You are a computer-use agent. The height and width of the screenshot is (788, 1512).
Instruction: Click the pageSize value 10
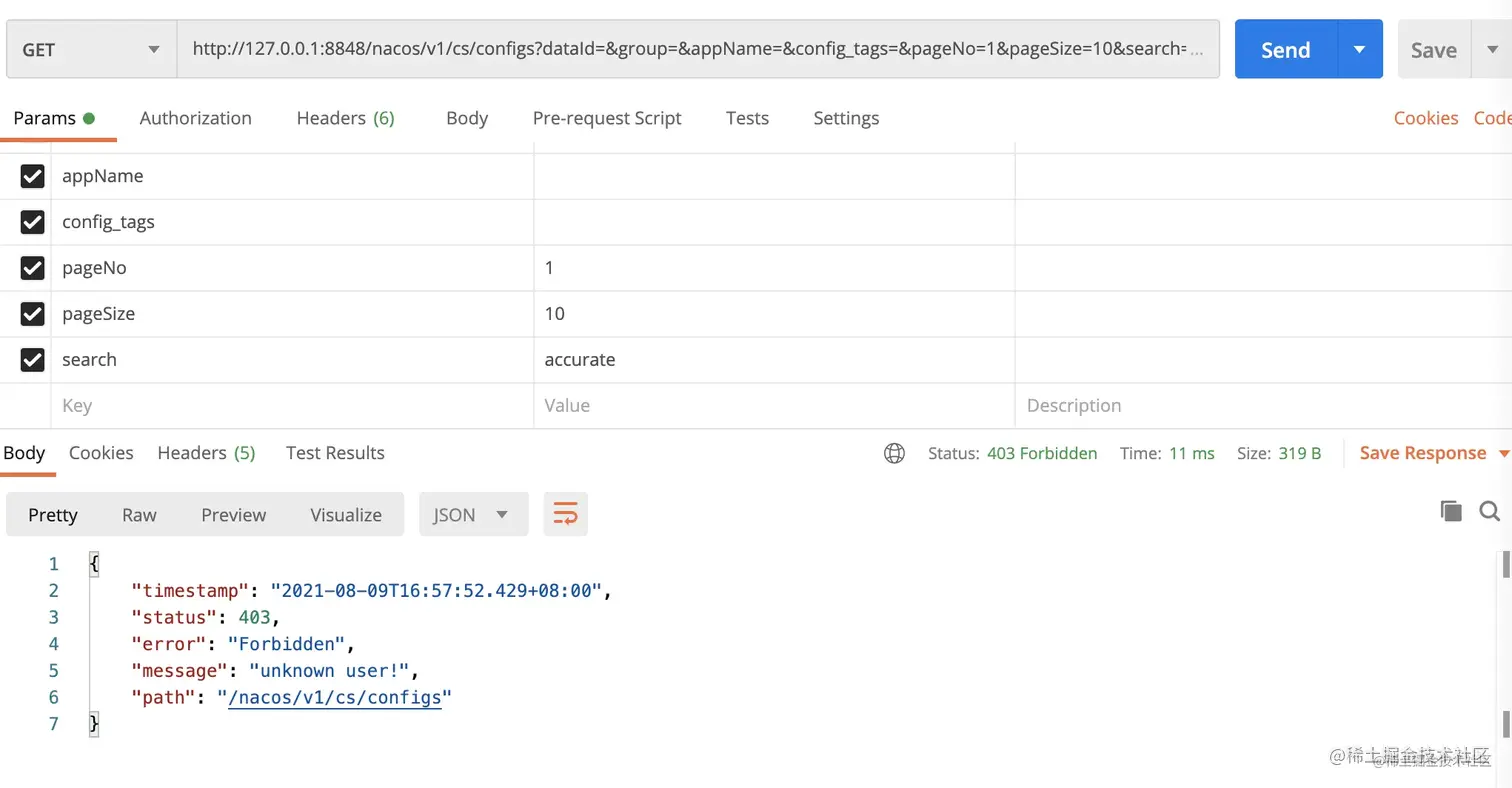point(774,314)
